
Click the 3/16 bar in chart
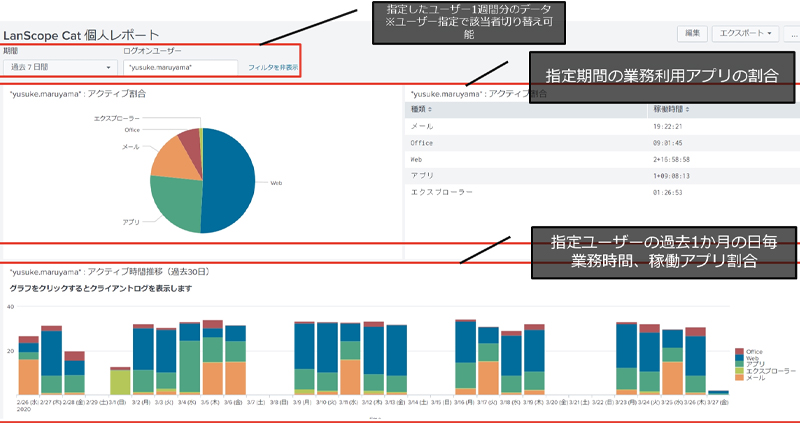click(x=465, y=357)
